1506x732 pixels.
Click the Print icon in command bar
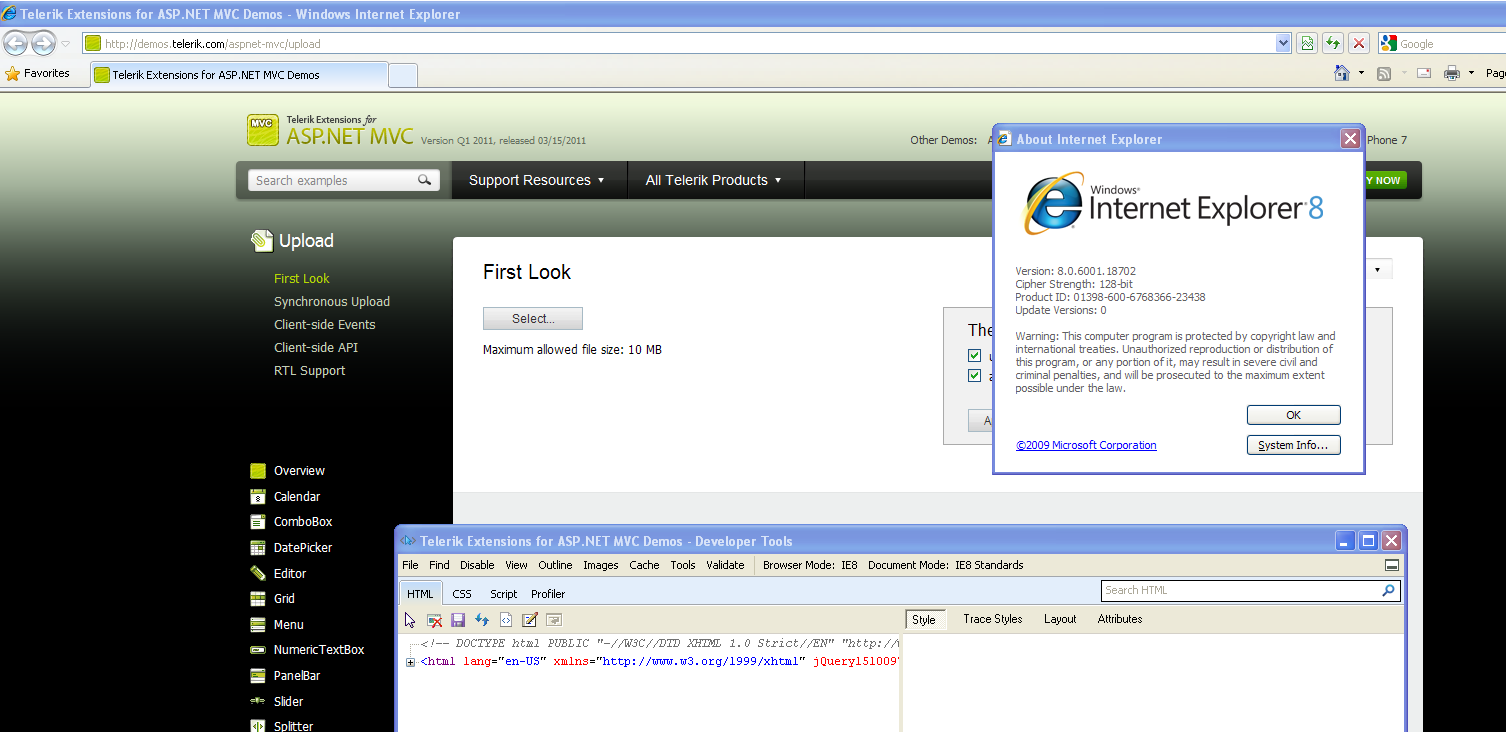tap(1452, 73)
